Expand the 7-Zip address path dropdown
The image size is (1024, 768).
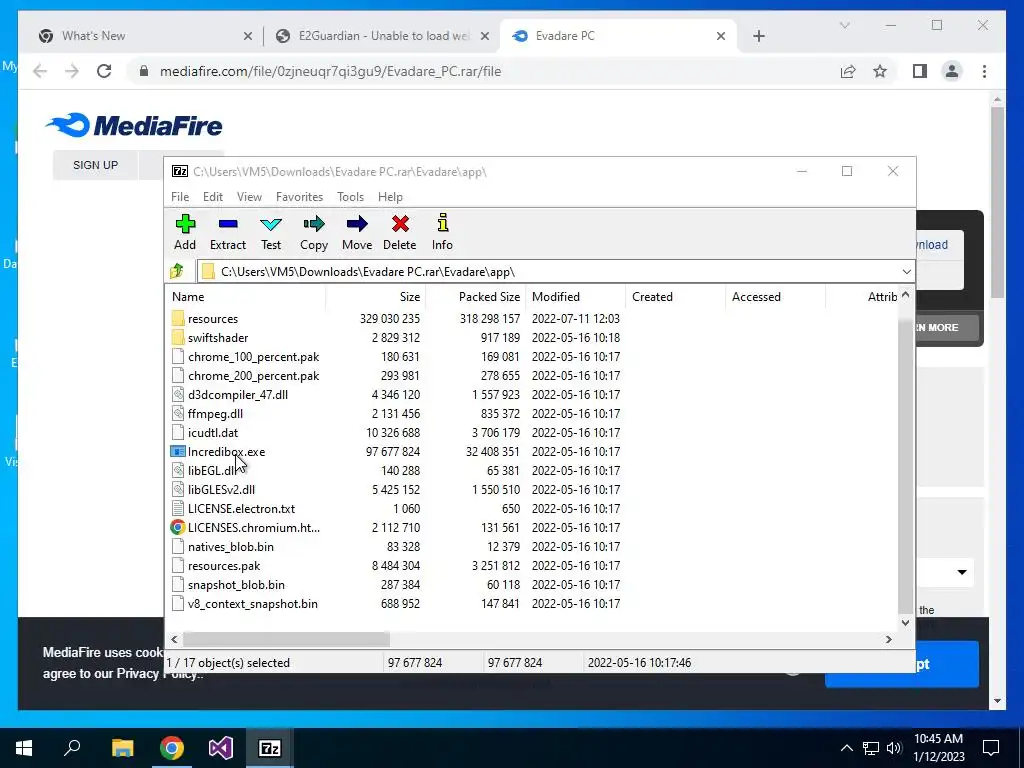click(x=906, y=272)
